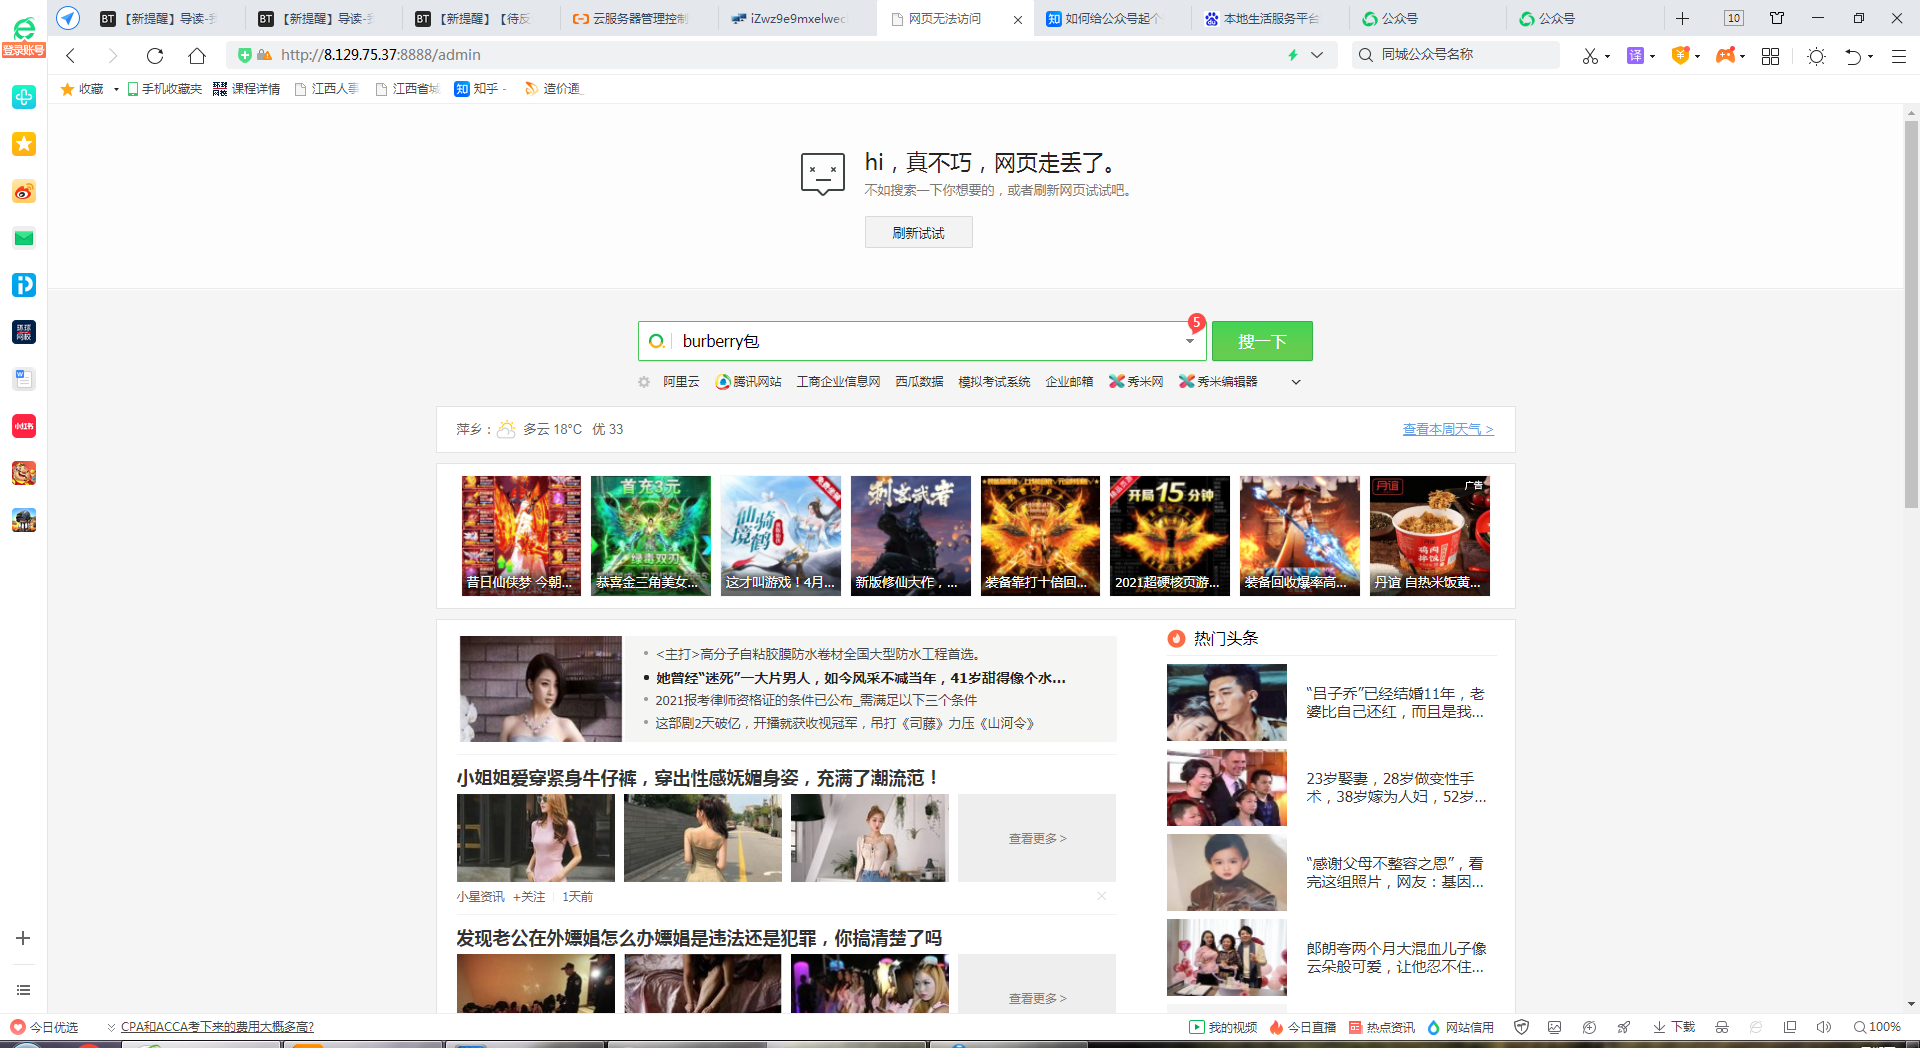
Task: Open the extensions grid icon
Action: (x=1770, y=56)
